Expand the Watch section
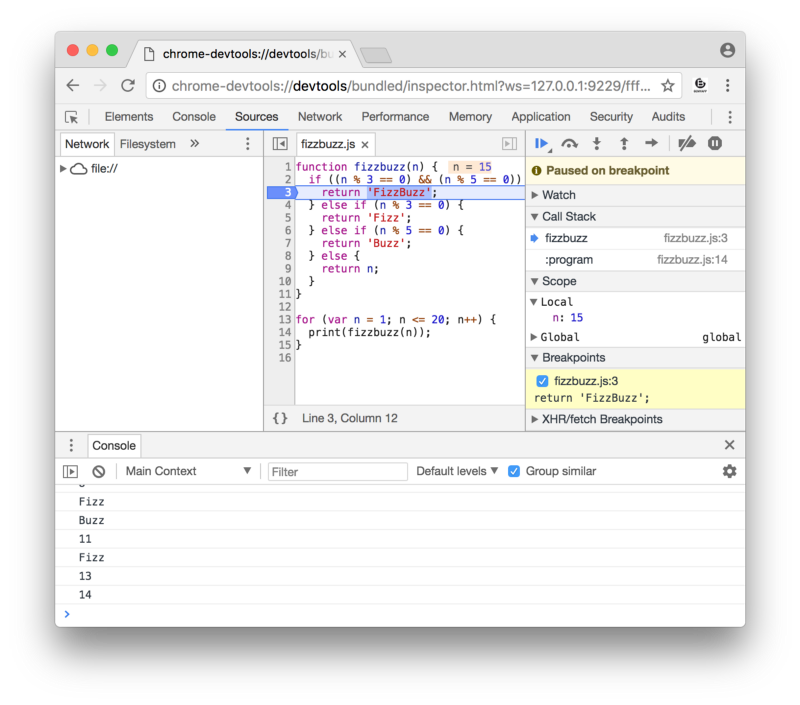 tap(558, 195)
